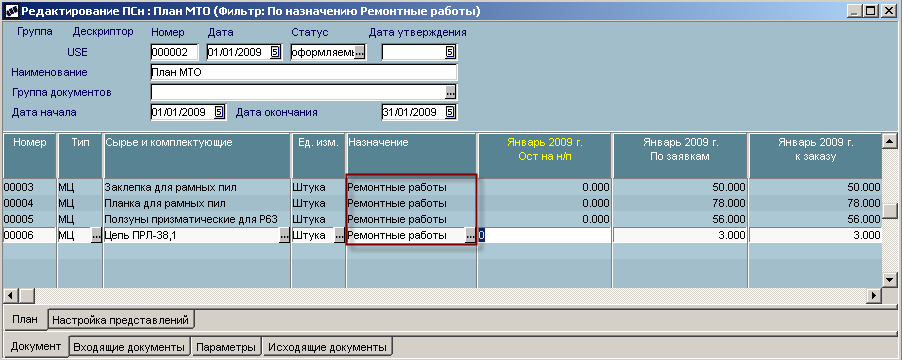
Task: Open calendar picker for Дата утверждения
Action: pos(450,52)
